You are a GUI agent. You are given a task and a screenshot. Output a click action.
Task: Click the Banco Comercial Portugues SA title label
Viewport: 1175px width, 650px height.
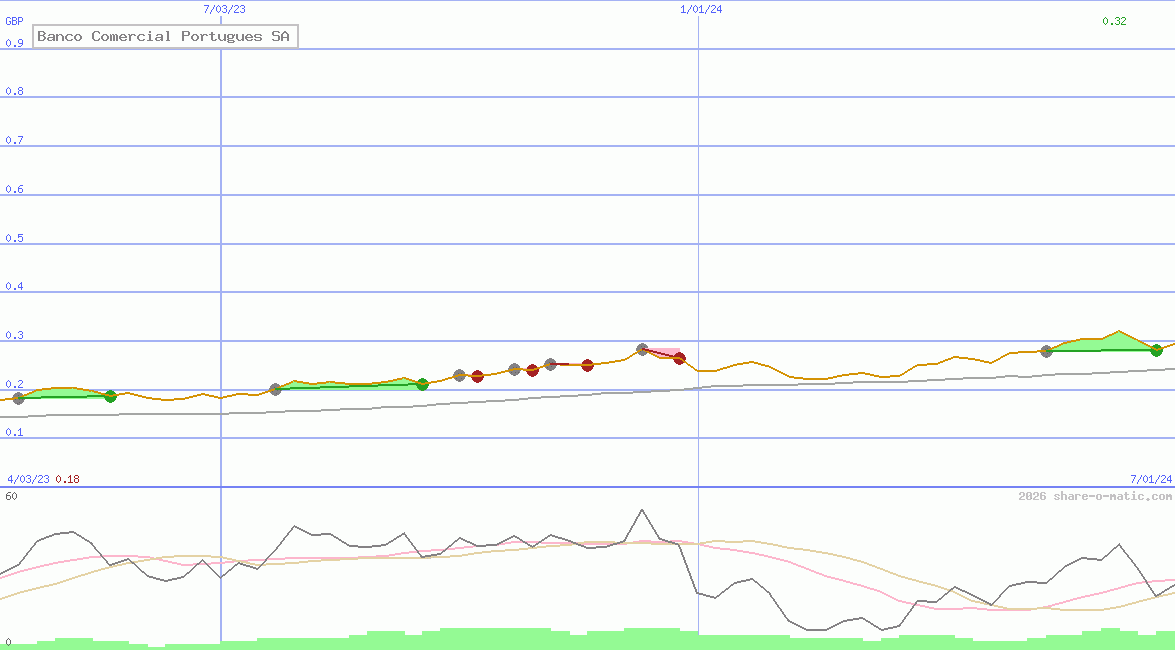[164, 37]
